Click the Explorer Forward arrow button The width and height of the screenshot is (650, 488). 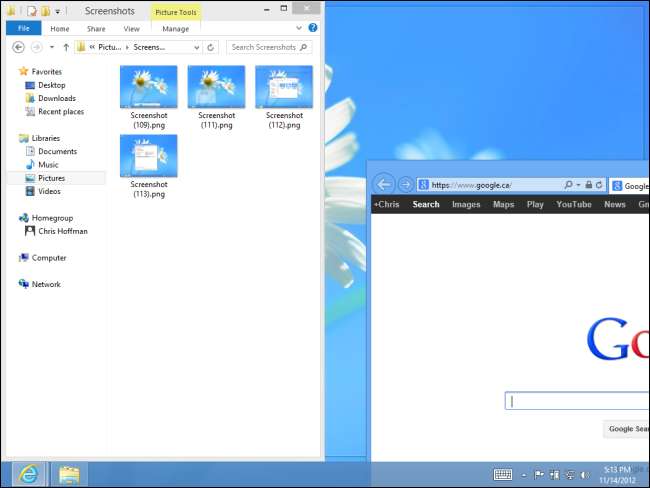(x=36, y=47)
